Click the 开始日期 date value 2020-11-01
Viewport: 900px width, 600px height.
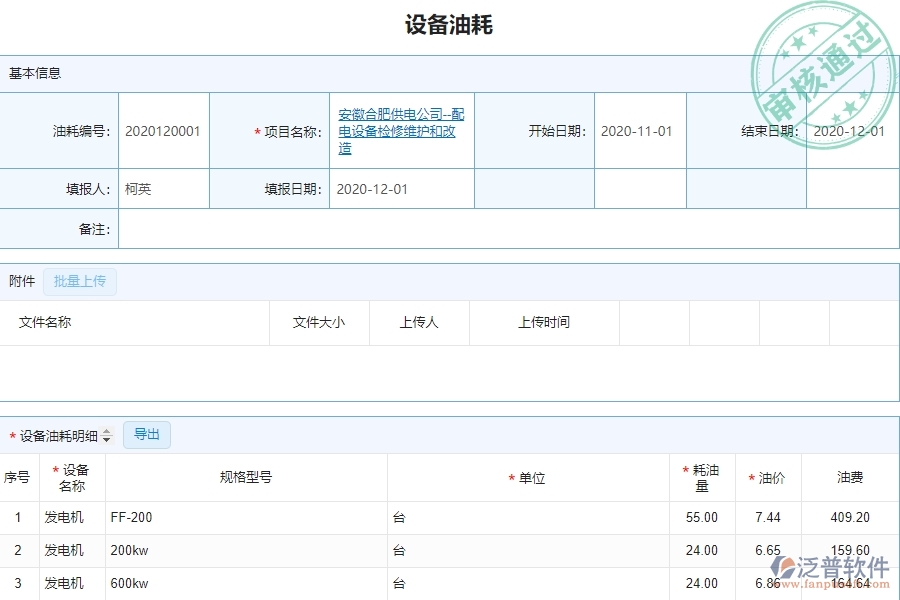(x=637, y=129)
